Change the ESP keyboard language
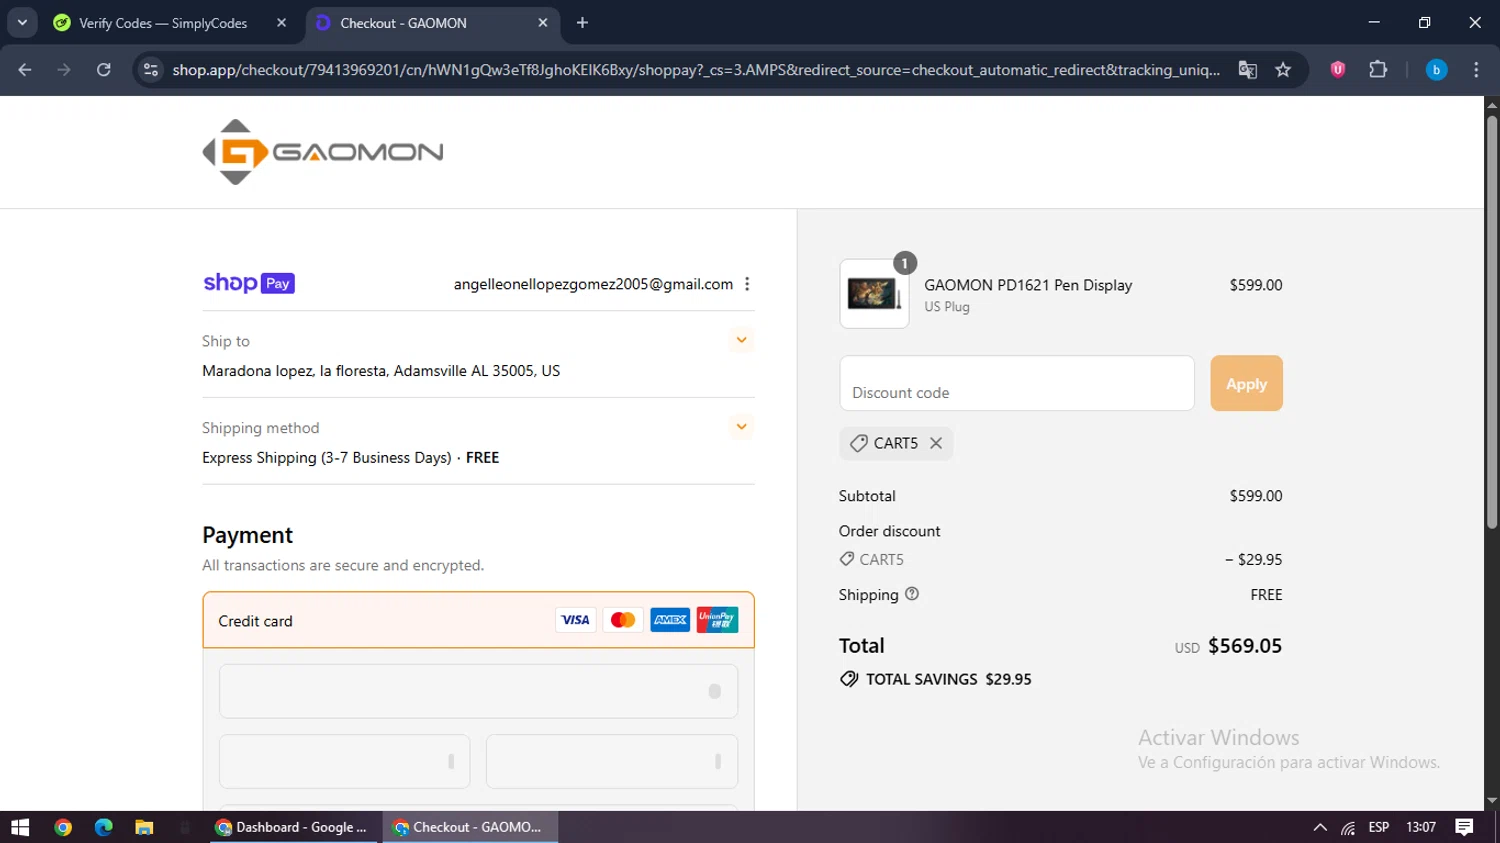 click(1379, 827)
